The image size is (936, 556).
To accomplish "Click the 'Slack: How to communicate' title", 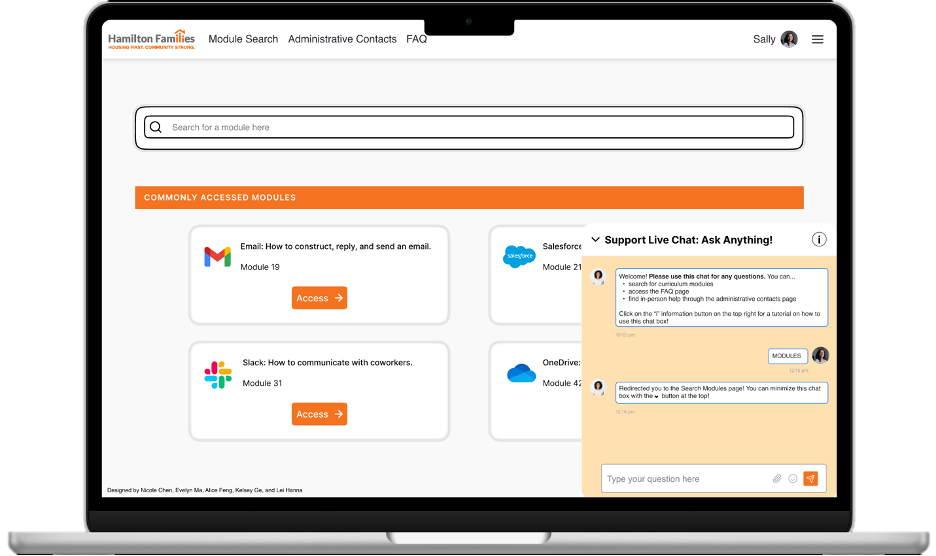I will coord(327,363).
